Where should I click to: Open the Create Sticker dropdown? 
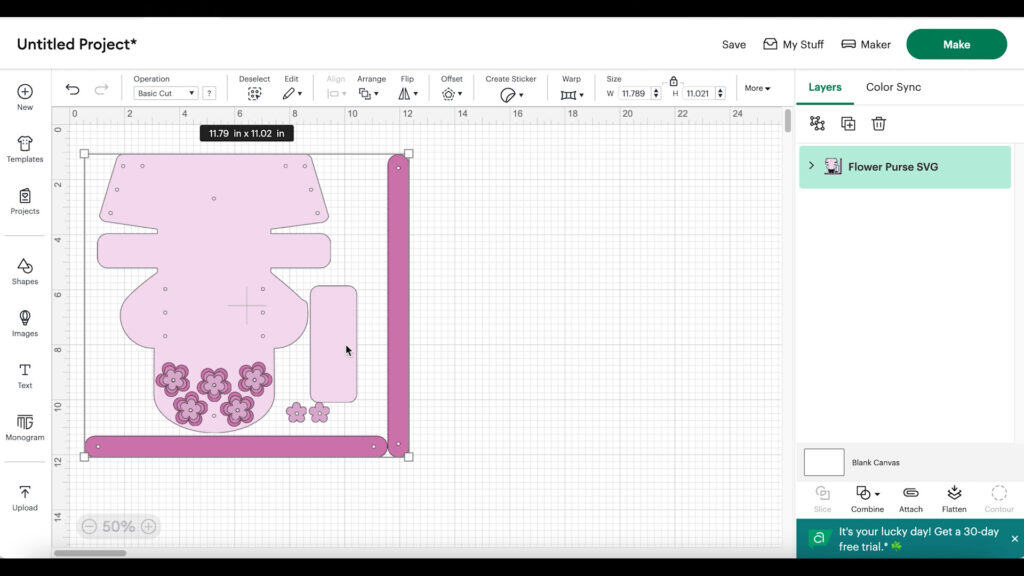click(x=511, y=95)
